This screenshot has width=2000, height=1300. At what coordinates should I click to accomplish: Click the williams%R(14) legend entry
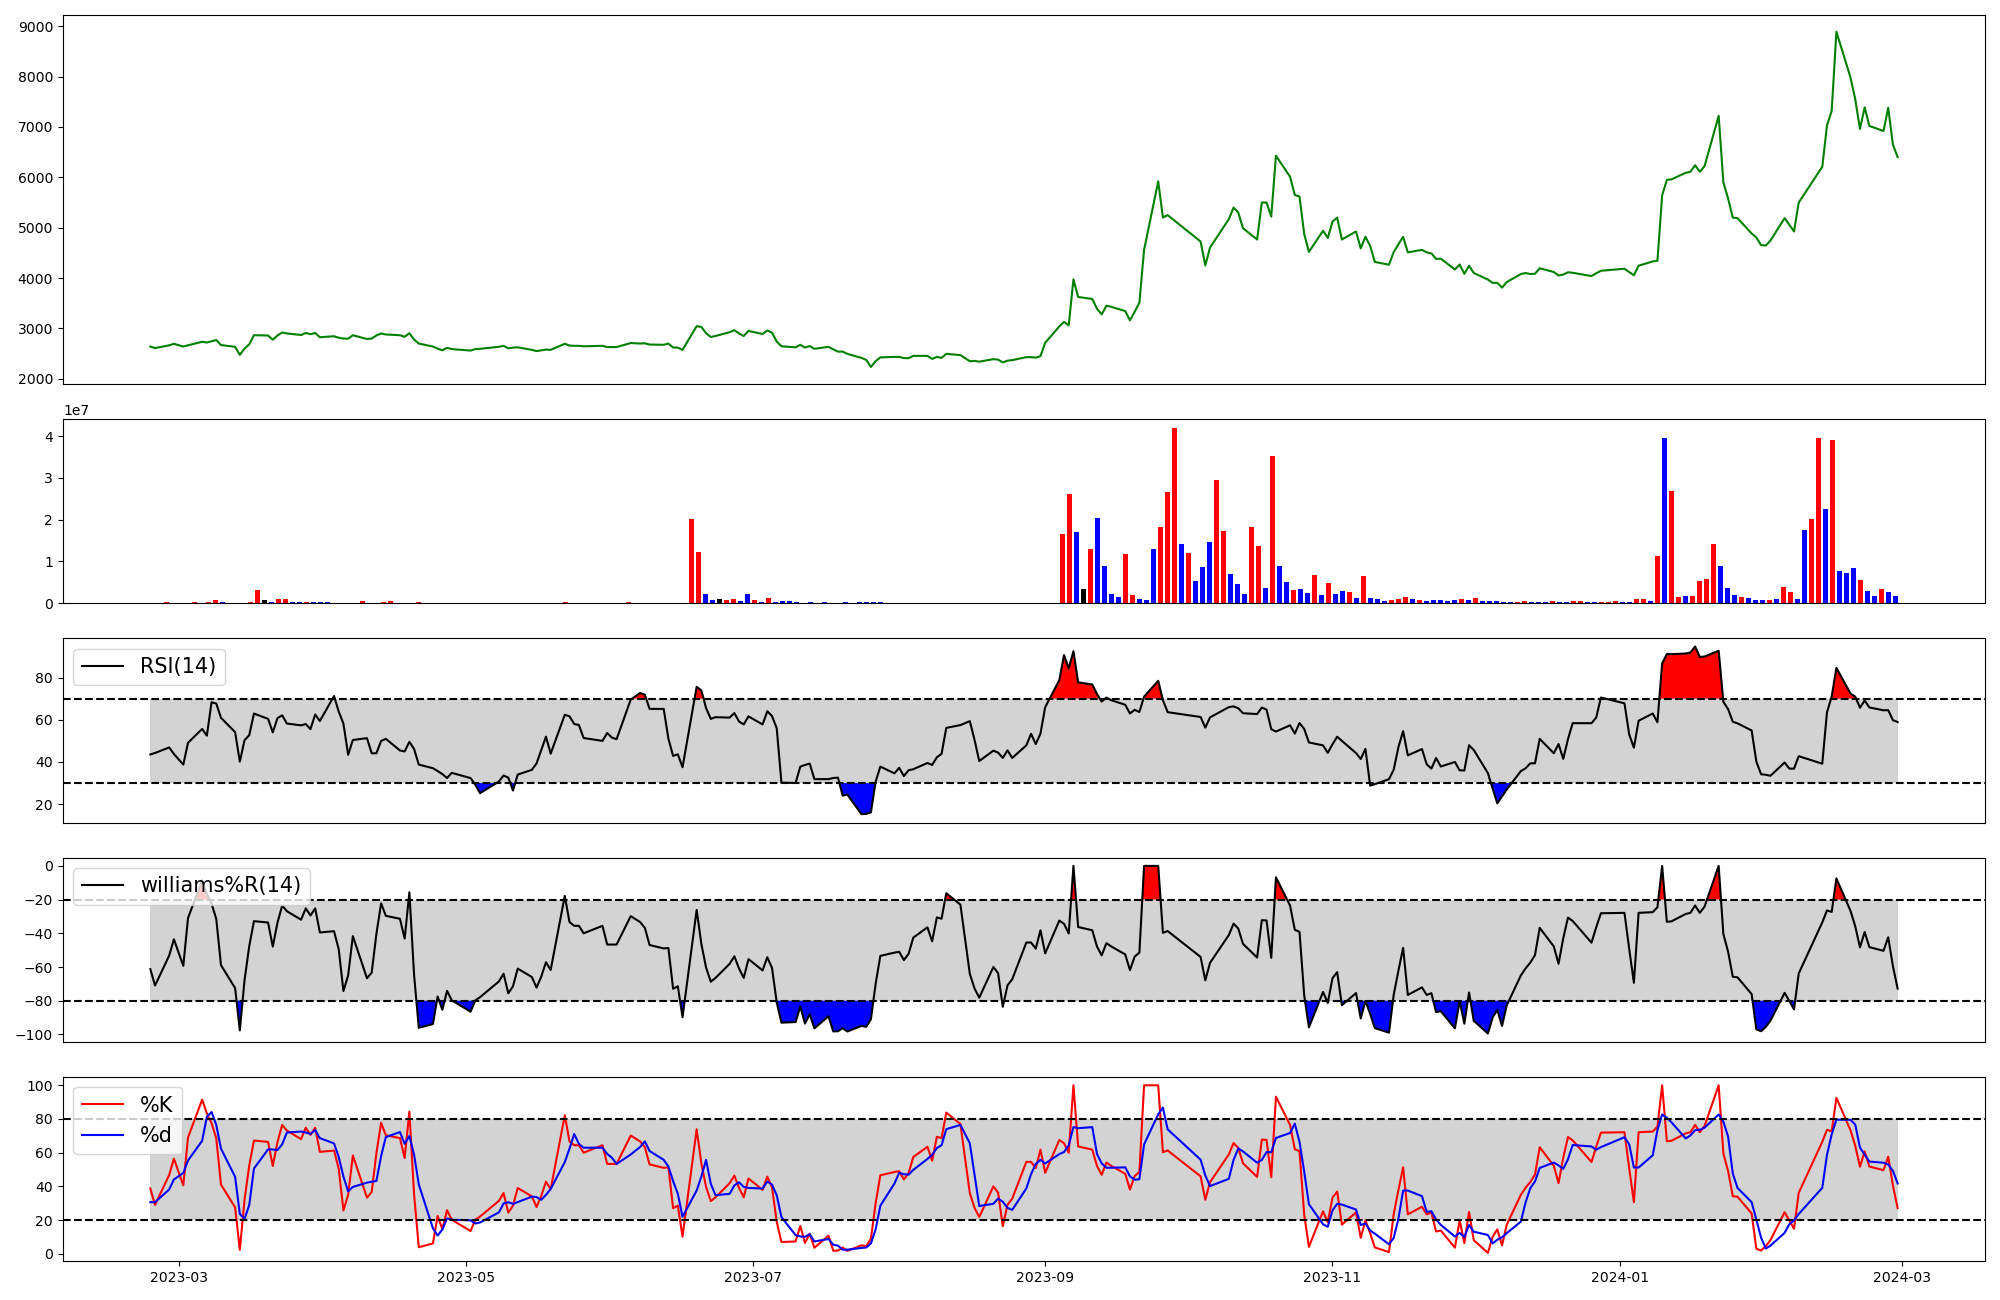click(220, 885)
